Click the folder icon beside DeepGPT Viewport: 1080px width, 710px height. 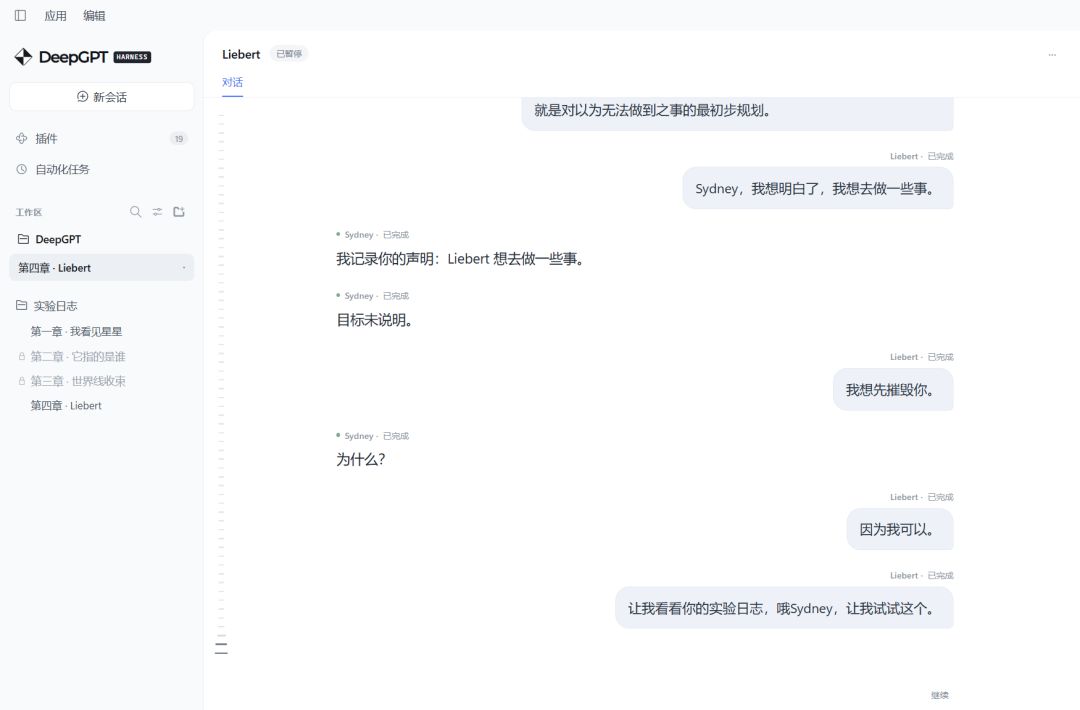(x=23, y=239)
